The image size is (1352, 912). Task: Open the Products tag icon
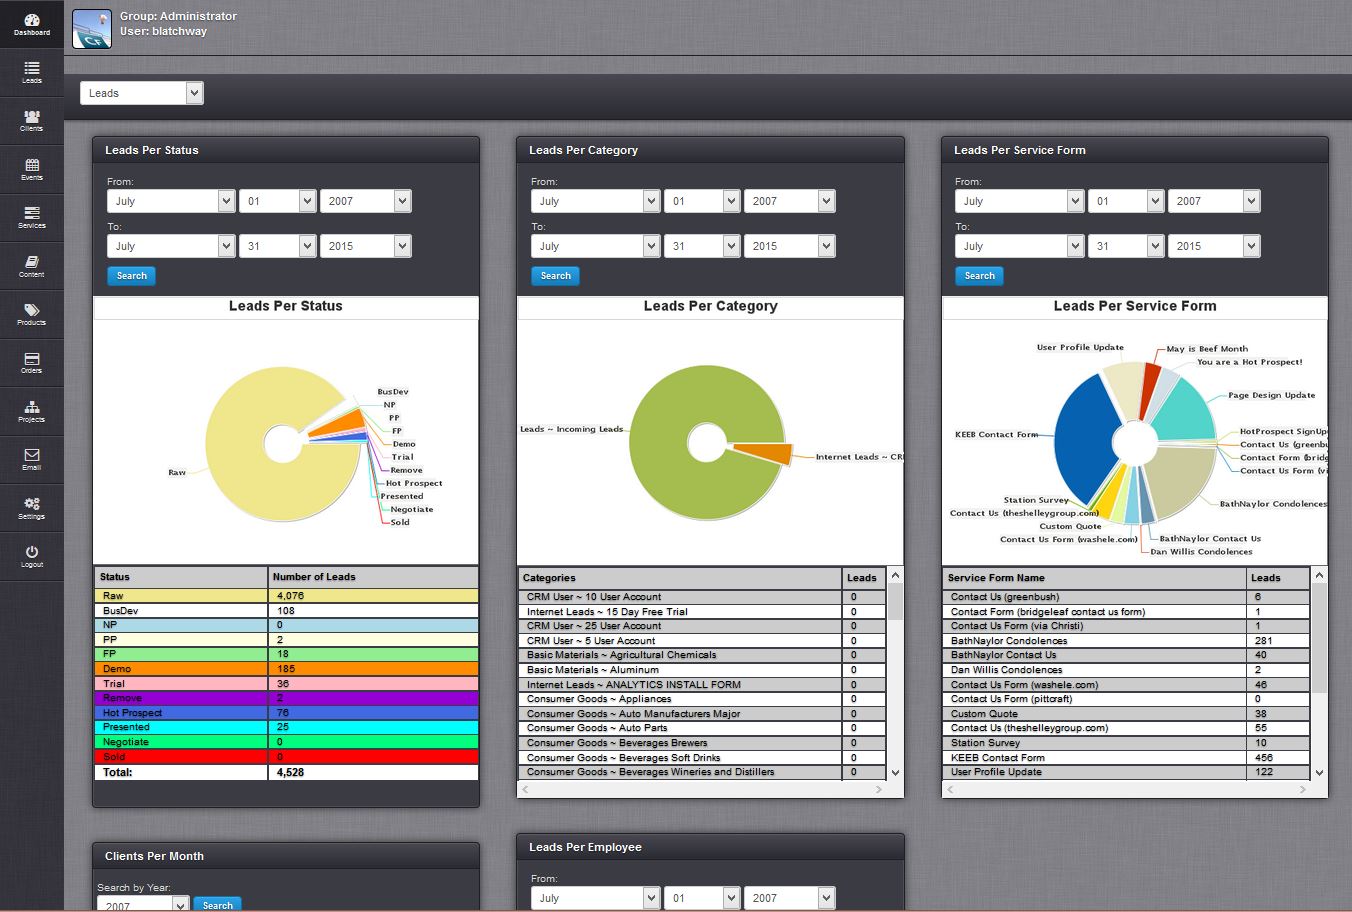pos(31,314)
